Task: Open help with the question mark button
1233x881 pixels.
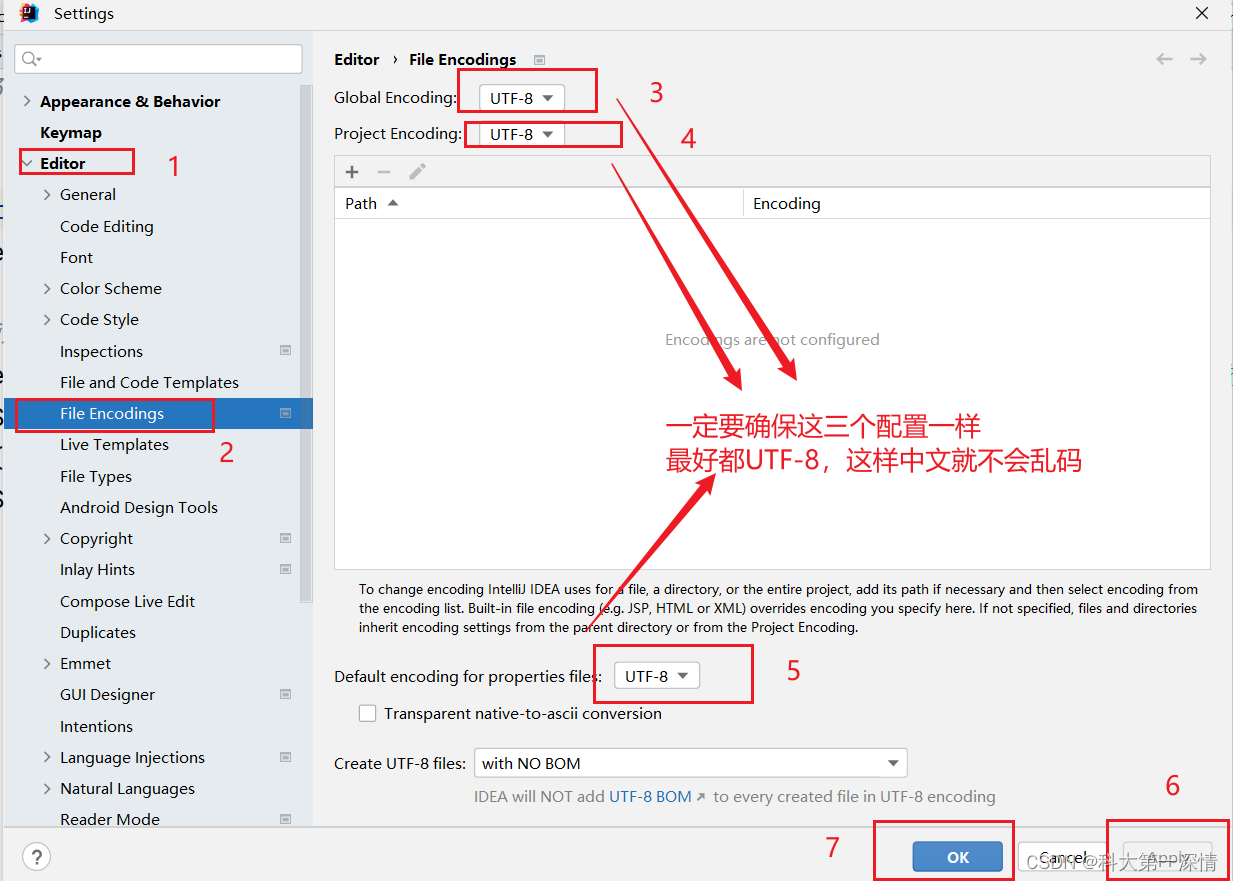Action: (37, 856)
